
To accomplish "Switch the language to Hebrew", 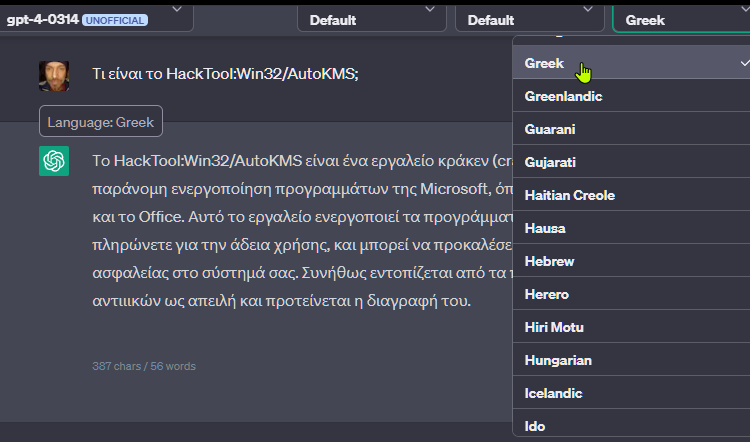I will tap(548, 261).
